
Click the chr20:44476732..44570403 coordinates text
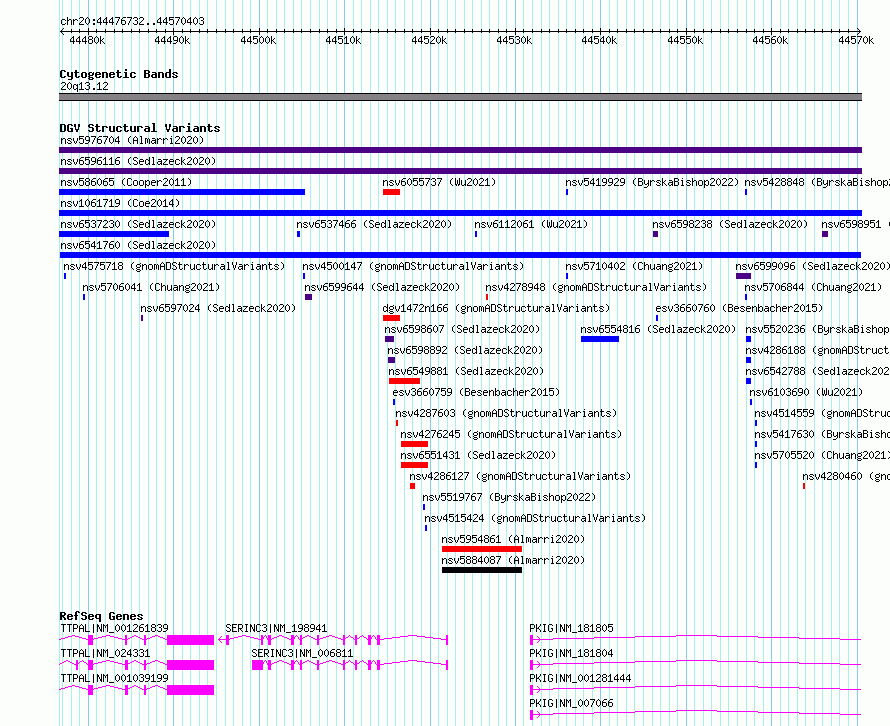pyautogui.click(x=132, y=21)
